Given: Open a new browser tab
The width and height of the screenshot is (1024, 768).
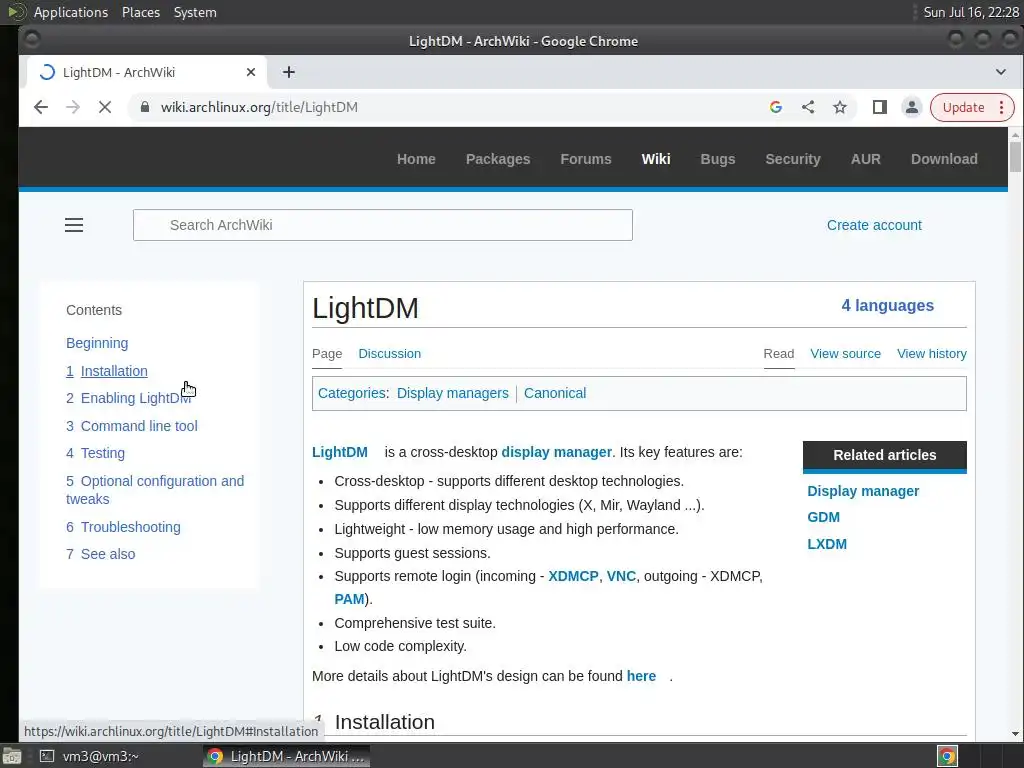Looking at the screenshot, I should (289, 72).
